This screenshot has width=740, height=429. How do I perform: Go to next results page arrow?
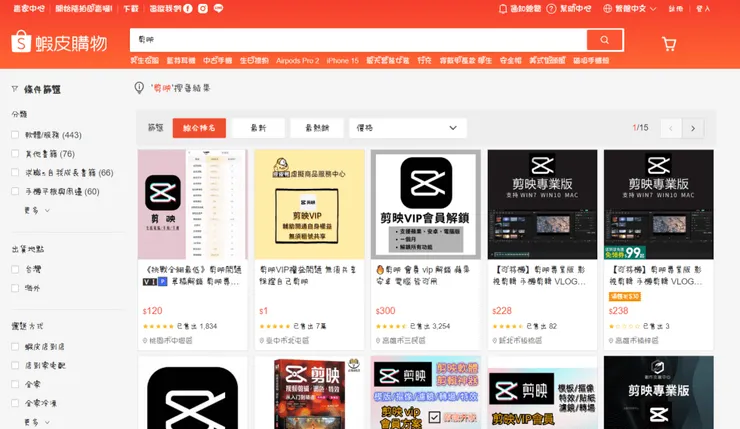point(693,128)
